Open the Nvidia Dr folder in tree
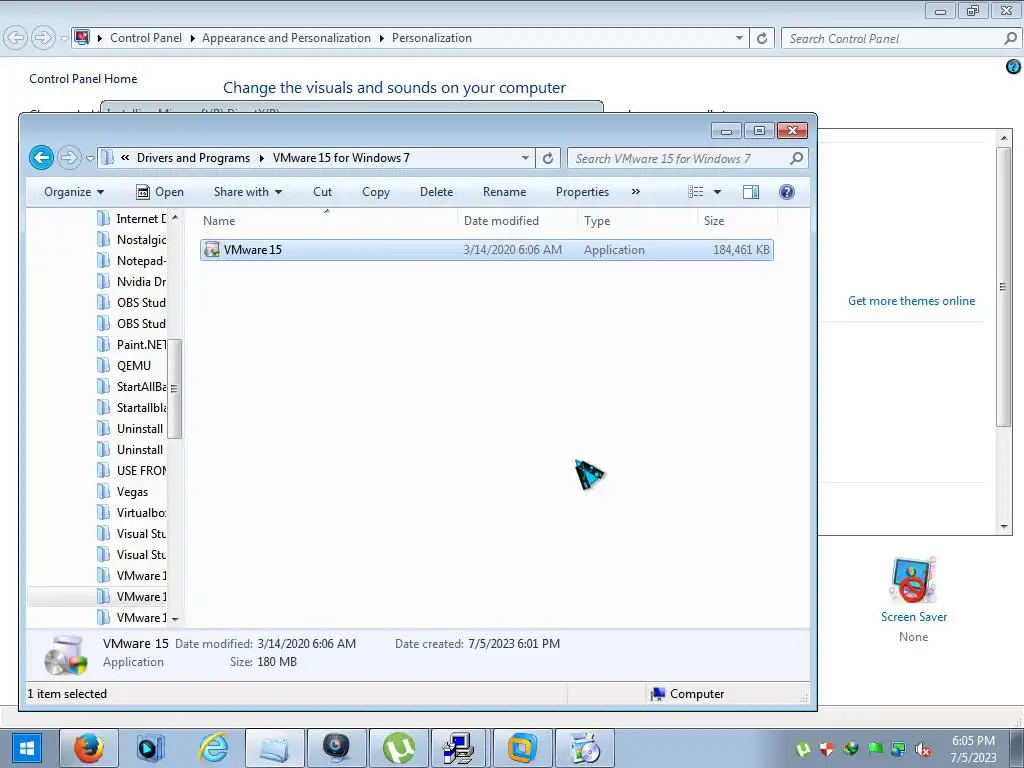The height and width of the screenshot is (768, 1024). click(132, 281)
